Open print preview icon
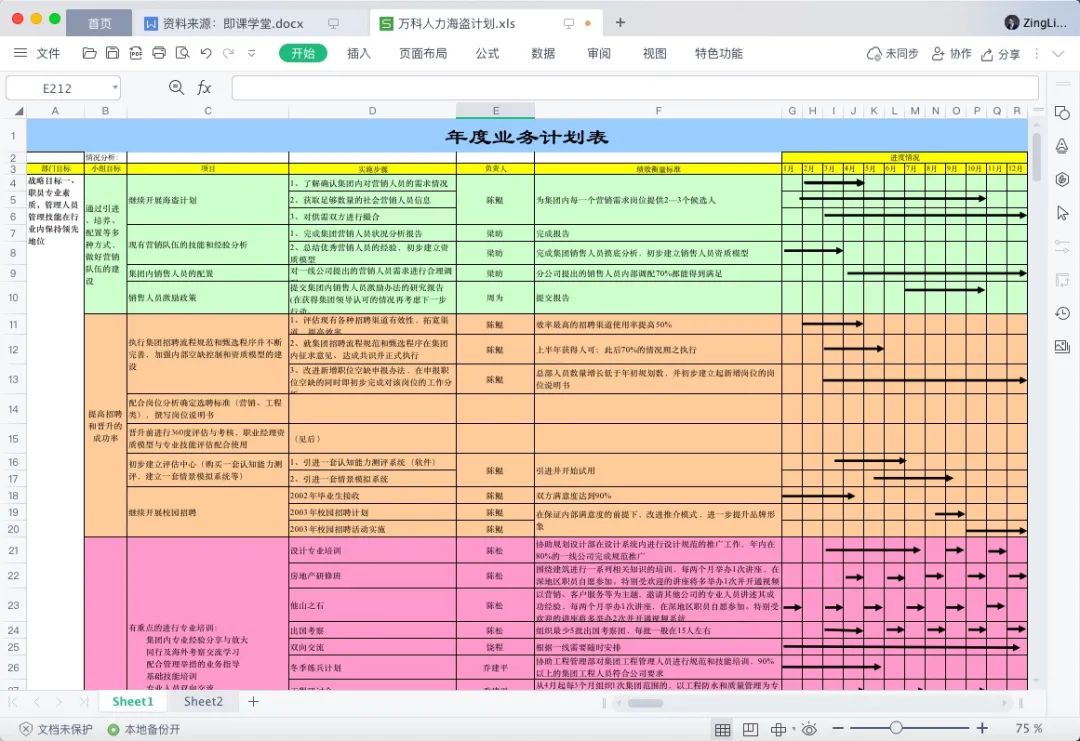The width and height of the screenshot is (1080, 741). 183,53
